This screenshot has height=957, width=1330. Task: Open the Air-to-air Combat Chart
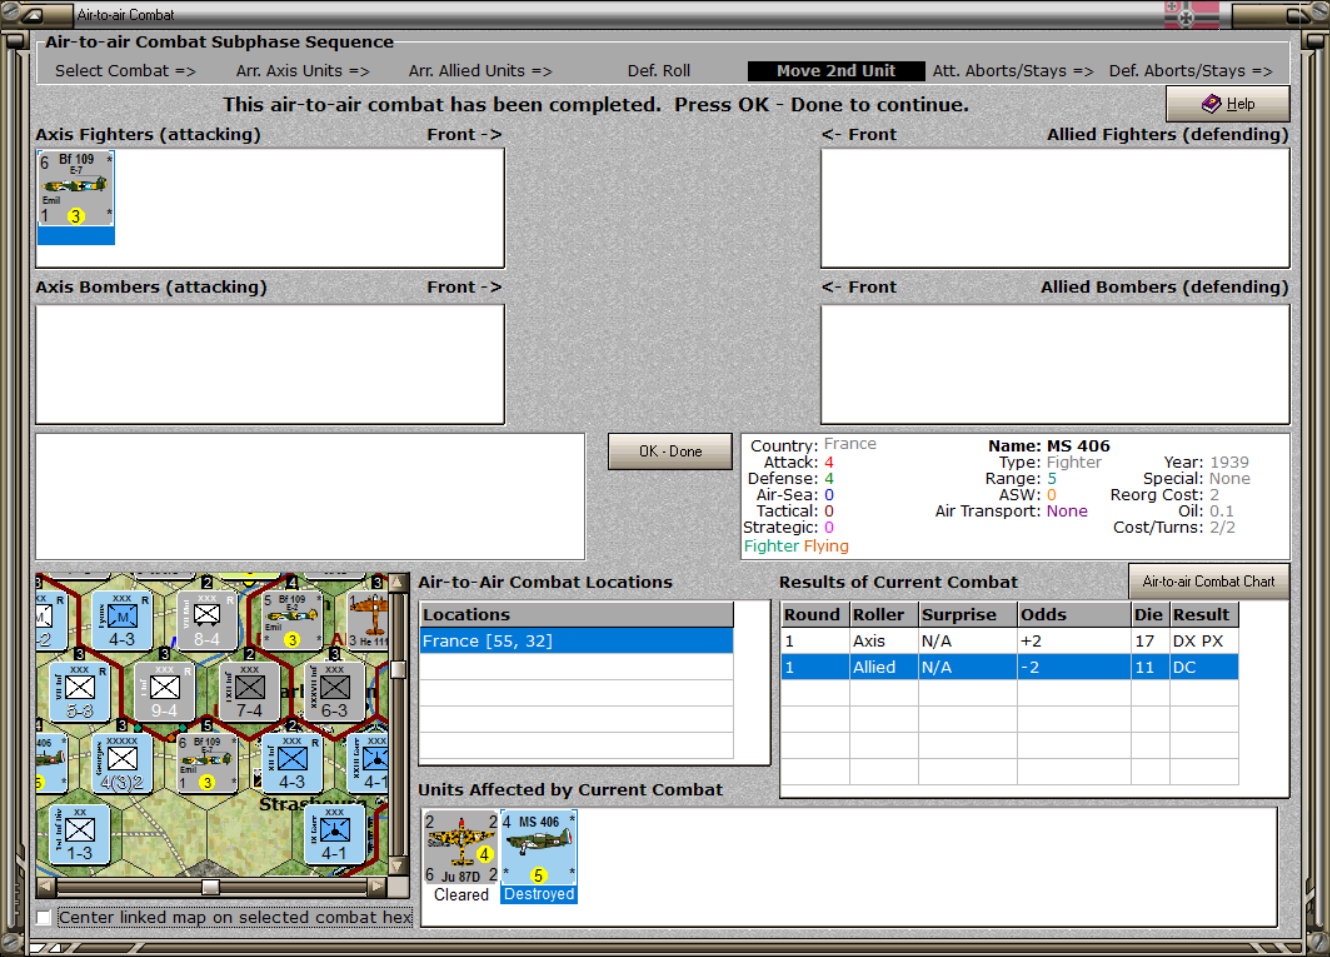click(1208, 582)
